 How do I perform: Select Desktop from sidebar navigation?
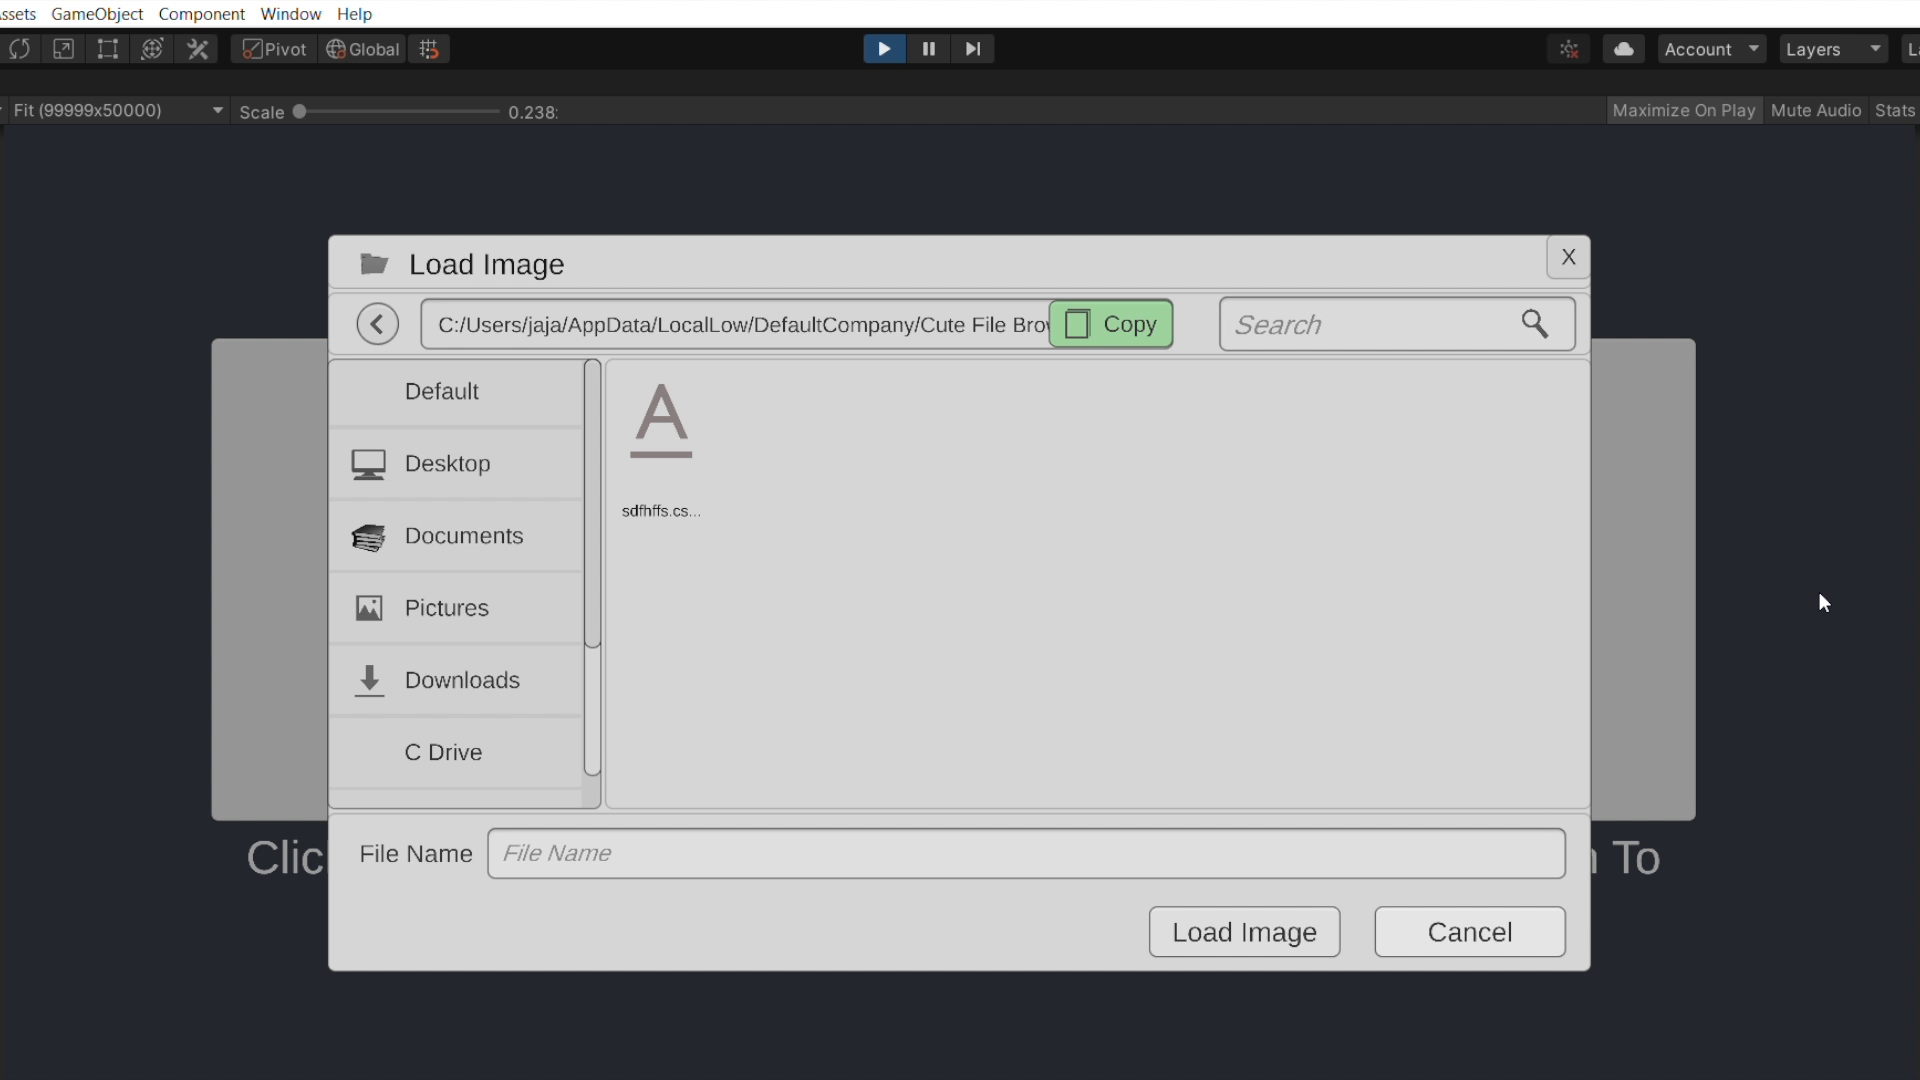pos(447,463)
